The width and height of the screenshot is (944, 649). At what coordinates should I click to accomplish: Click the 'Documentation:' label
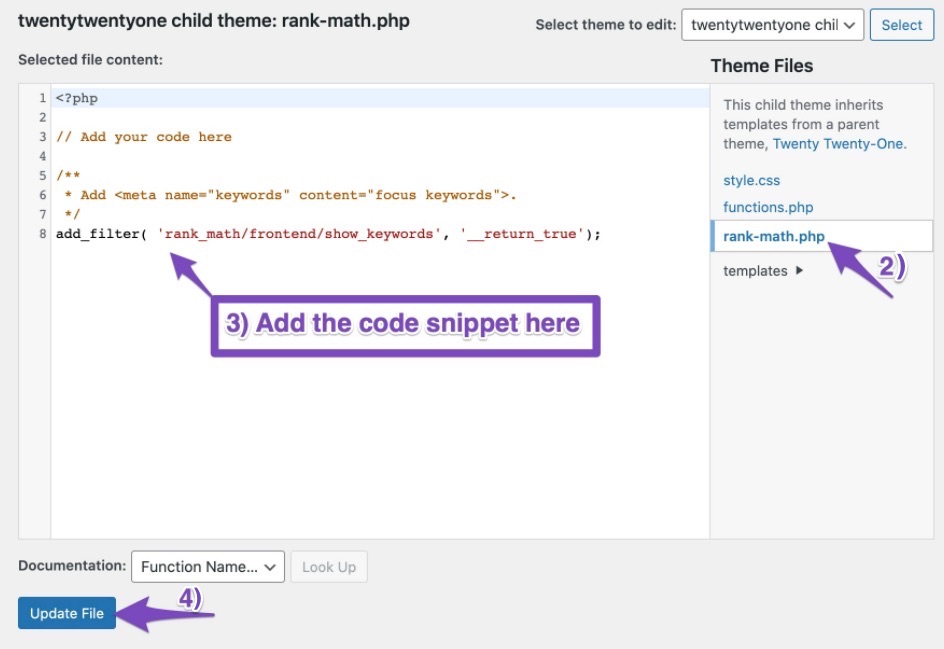pyautogui.click(x=72, y=565)
